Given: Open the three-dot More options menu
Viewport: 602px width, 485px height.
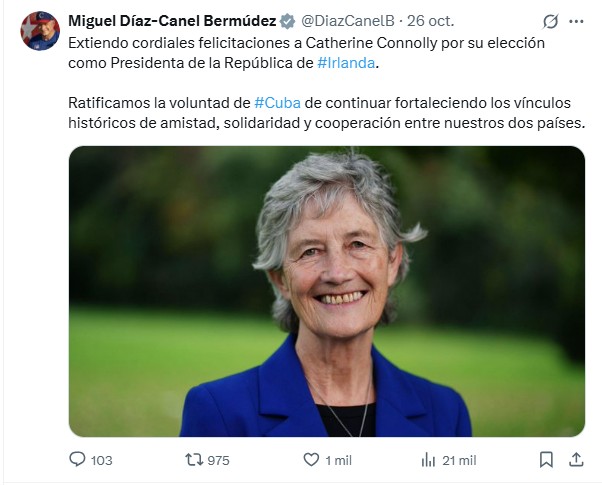Looking at the screenshot, I should pyautogui.click(x=576, y=21).
